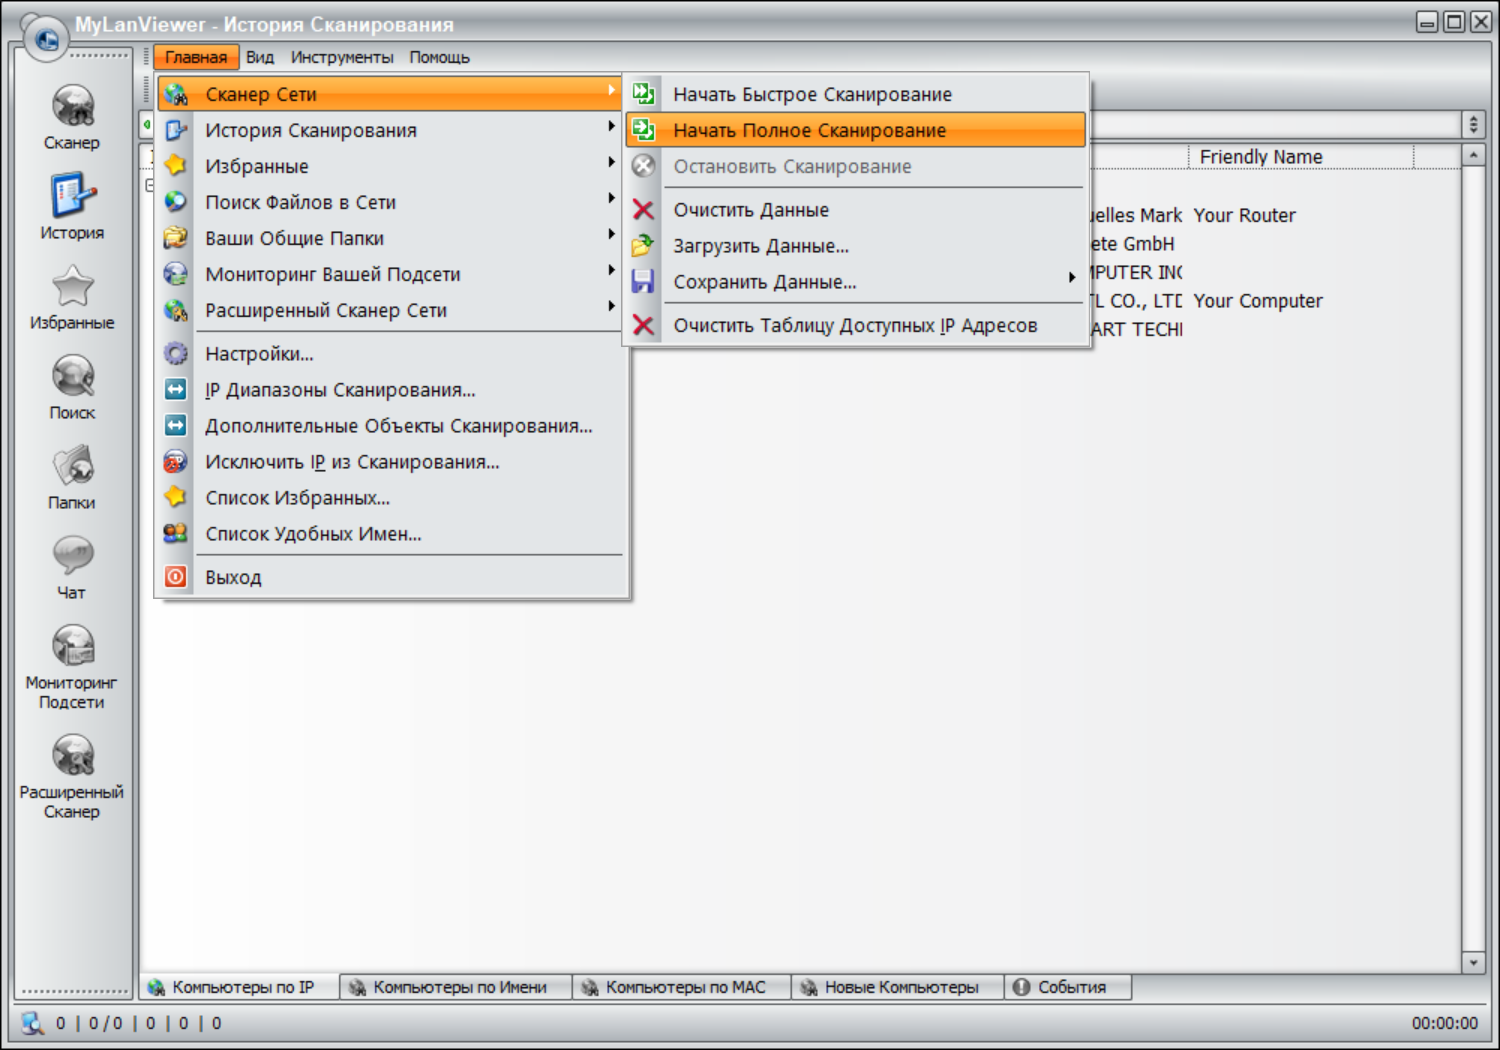
Task: Click the Friendly Name column header
Action: (x=1300, y=157)
